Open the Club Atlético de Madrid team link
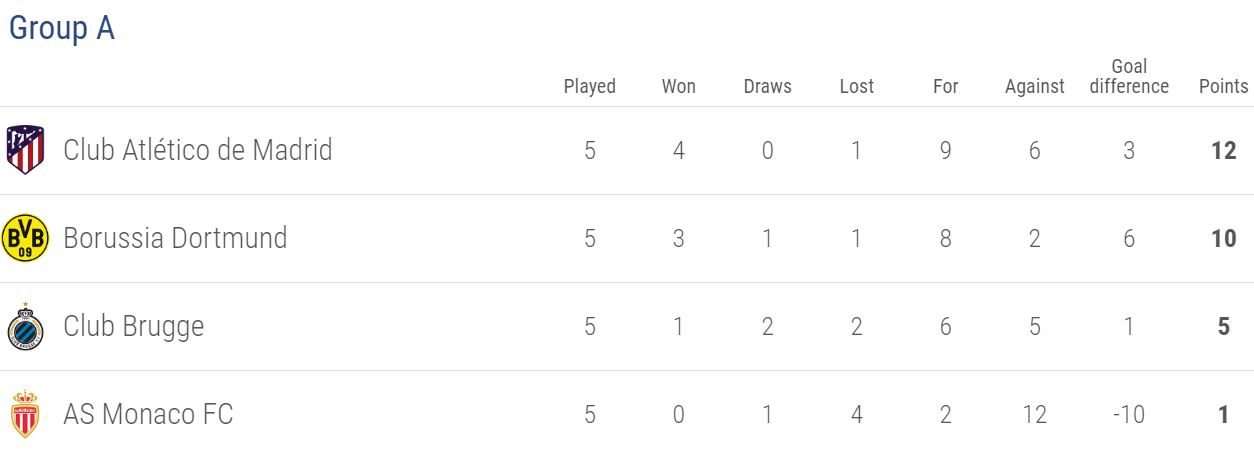 (198, 150)
